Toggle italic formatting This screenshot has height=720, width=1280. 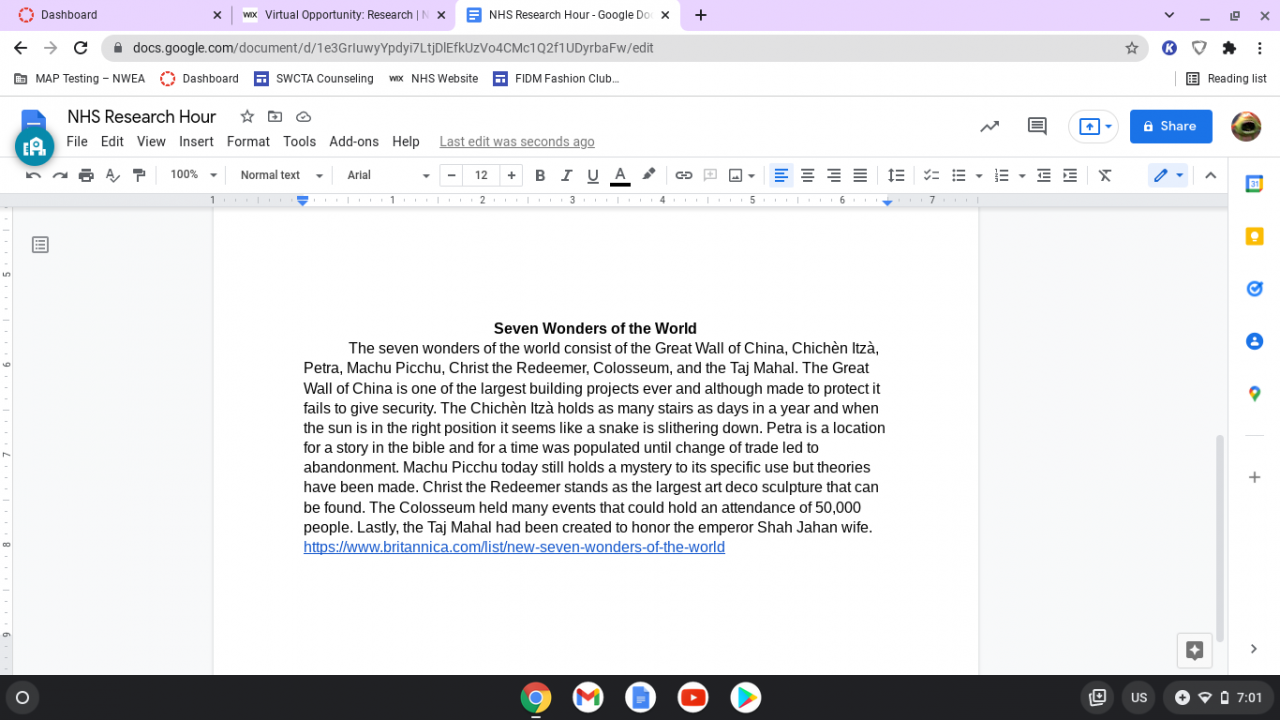566,175
